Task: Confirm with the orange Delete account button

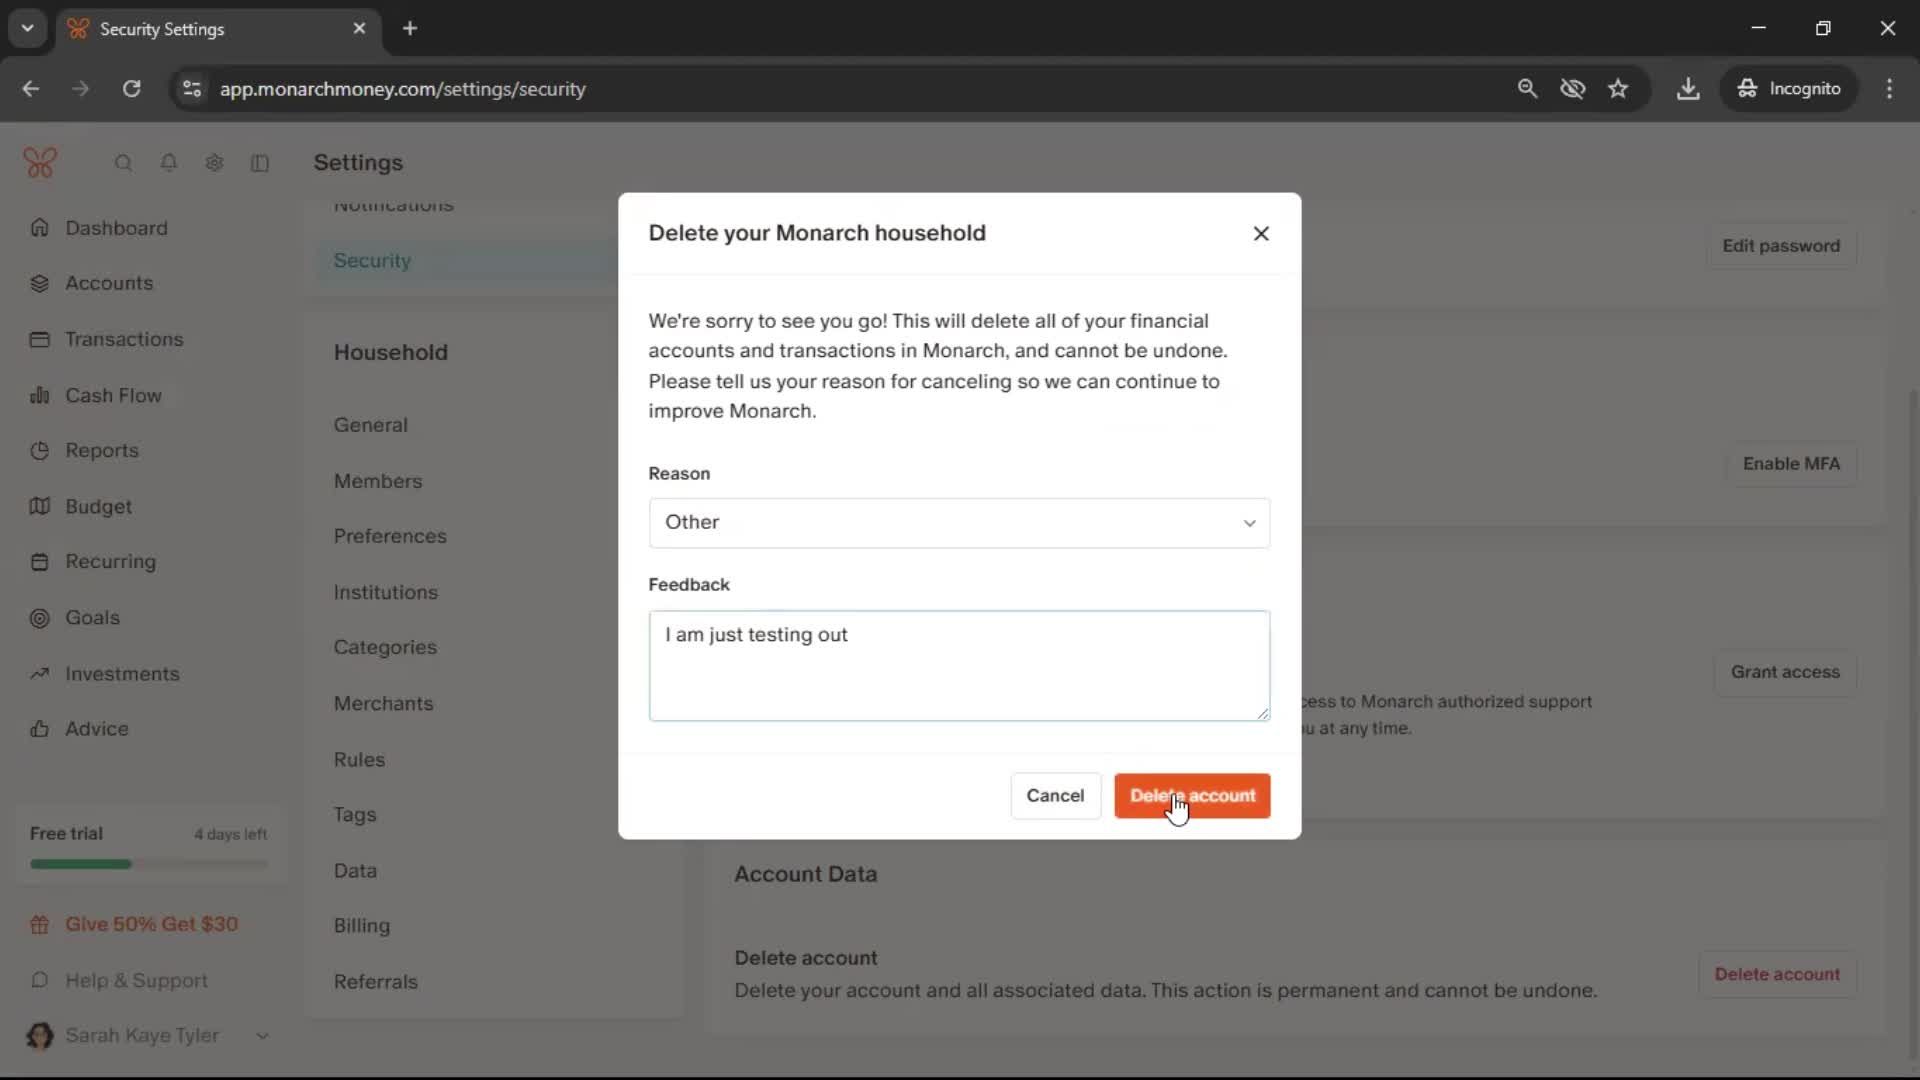Action: [1192, 796]
